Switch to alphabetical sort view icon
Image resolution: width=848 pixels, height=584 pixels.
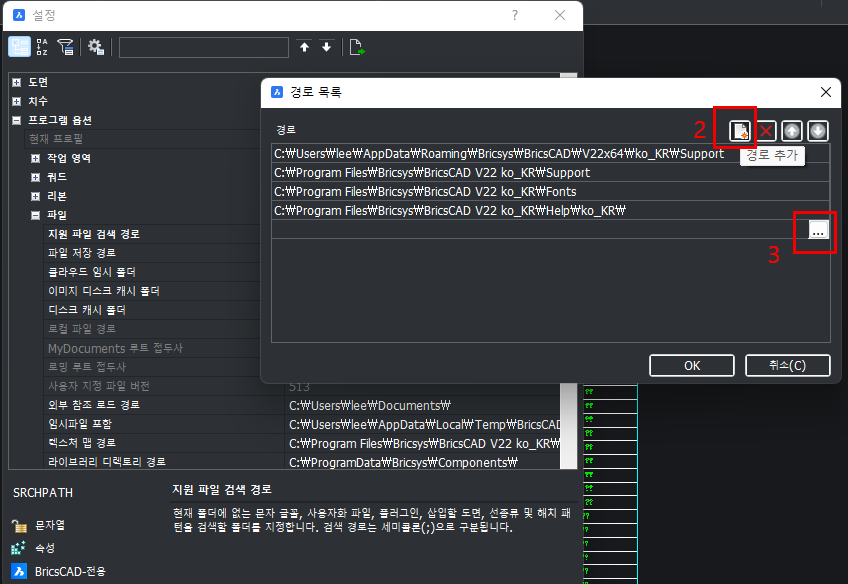coord(42,47)
